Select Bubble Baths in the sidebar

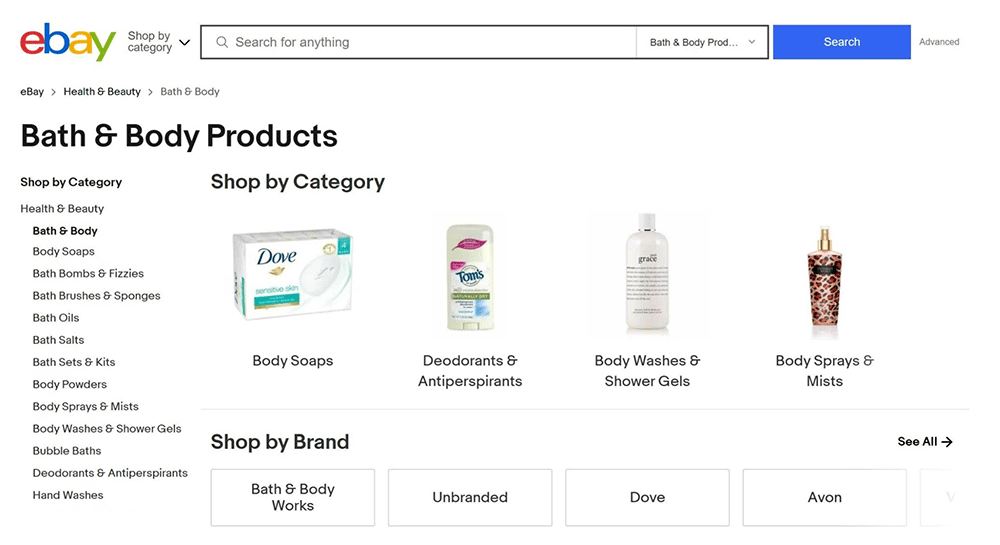tap(67, 451)
